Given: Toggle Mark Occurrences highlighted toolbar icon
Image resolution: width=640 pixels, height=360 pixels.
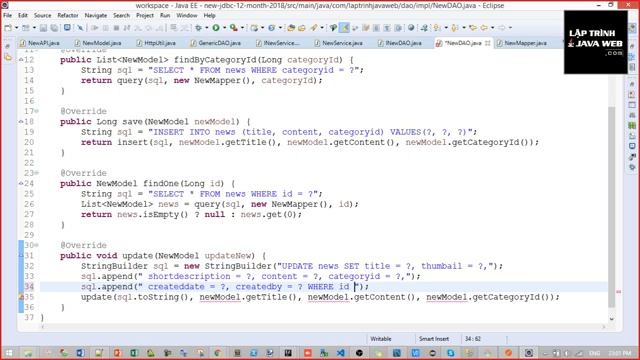Looking at the screenshot, I should point(344,28).
